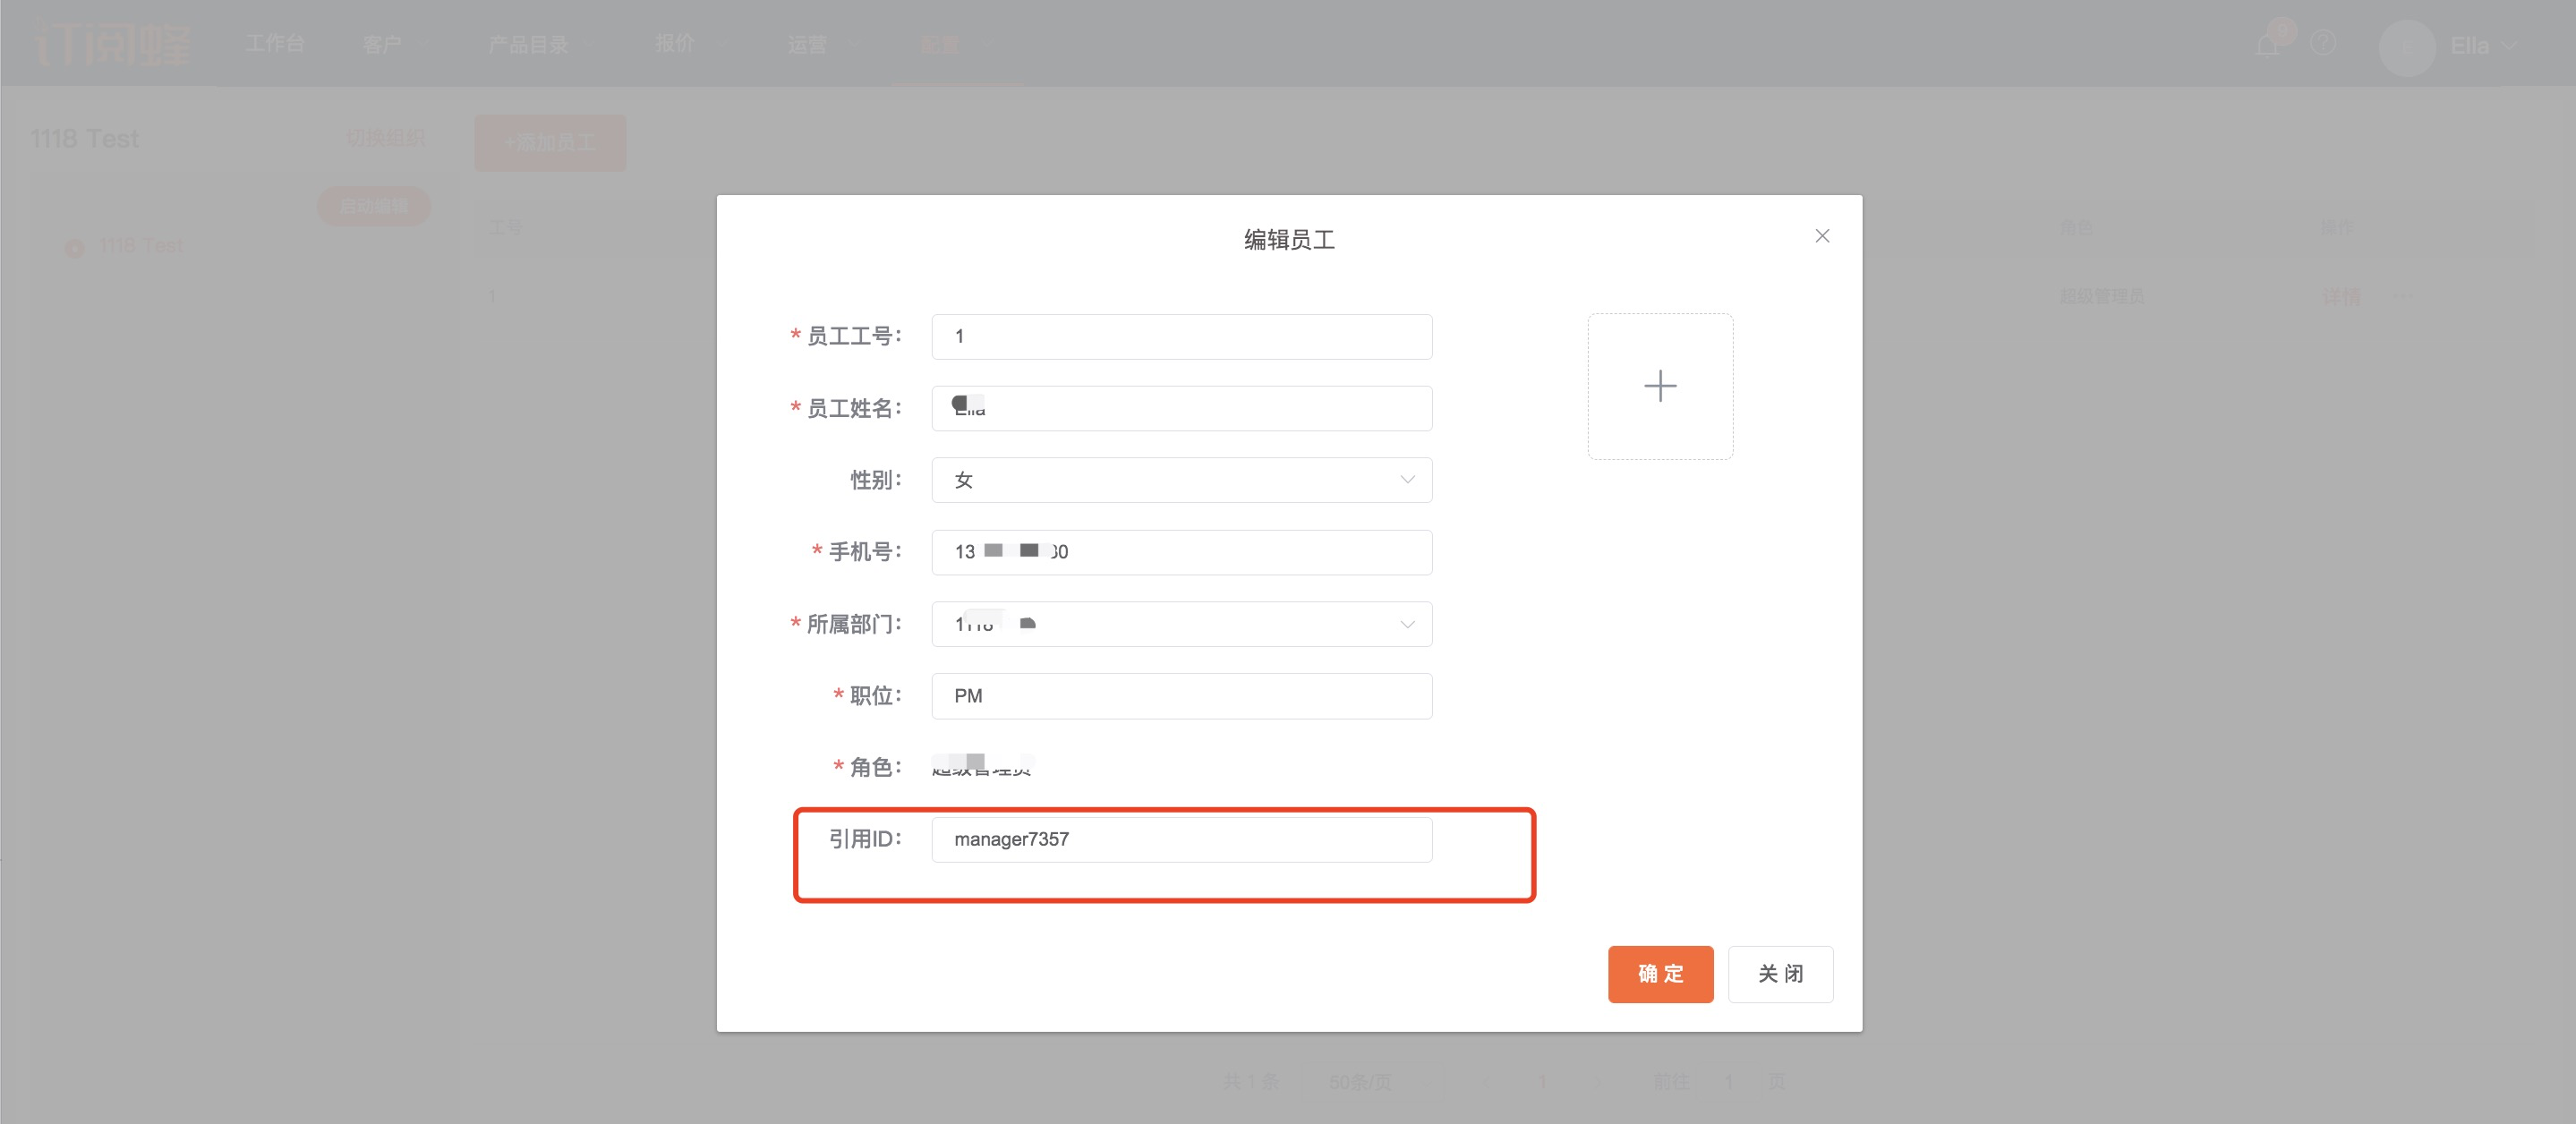Click the plus avatar upload box
Screen dimensions: 2576x1124
point(1660,386)
